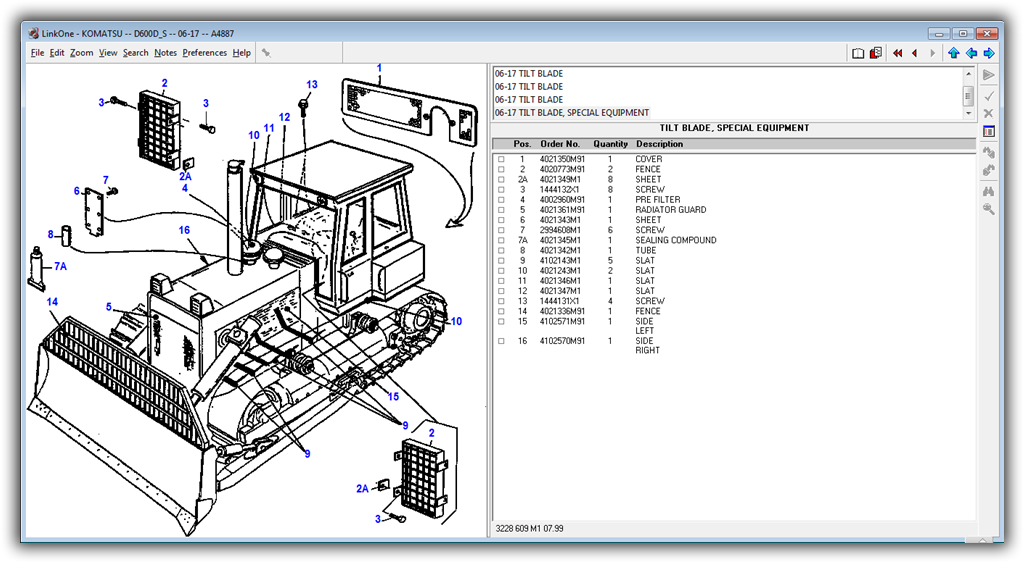Image resolution: width=1024 pixels, height=563 pixels.
Task: Click the page list scroll-up arrow
Action: click(x=968, y=74)
